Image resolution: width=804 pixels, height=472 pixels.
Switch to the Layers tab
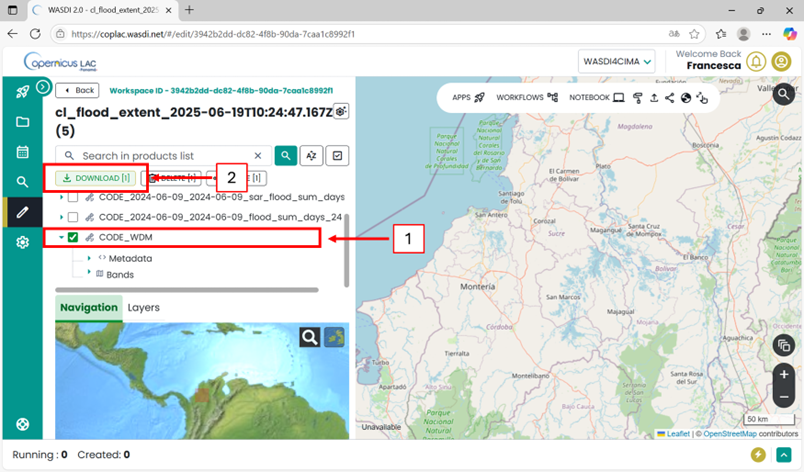(x=144, y=307)
